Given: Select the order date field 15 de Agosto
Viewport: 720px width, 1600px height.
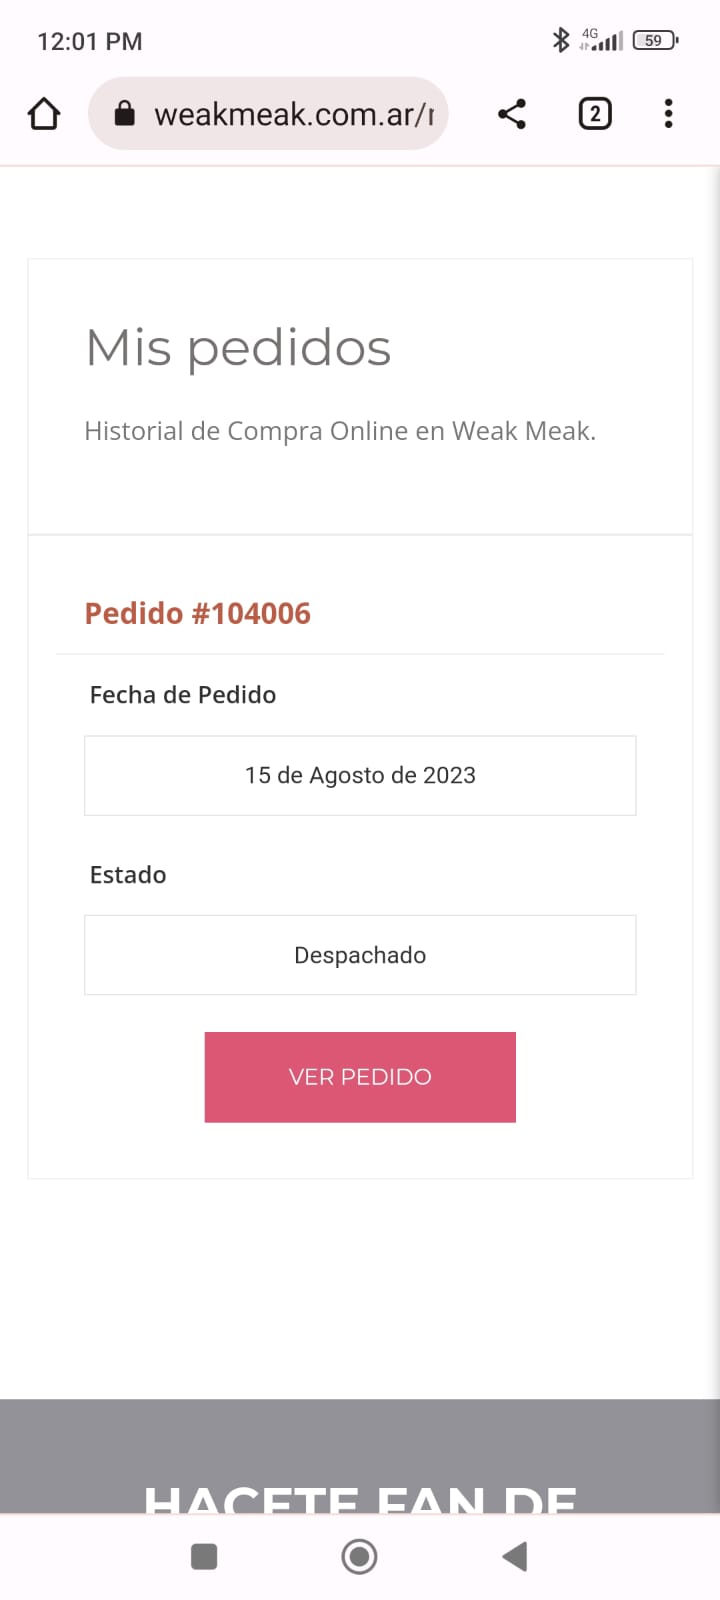Looking at the screenshot, I should coord(360,776).
